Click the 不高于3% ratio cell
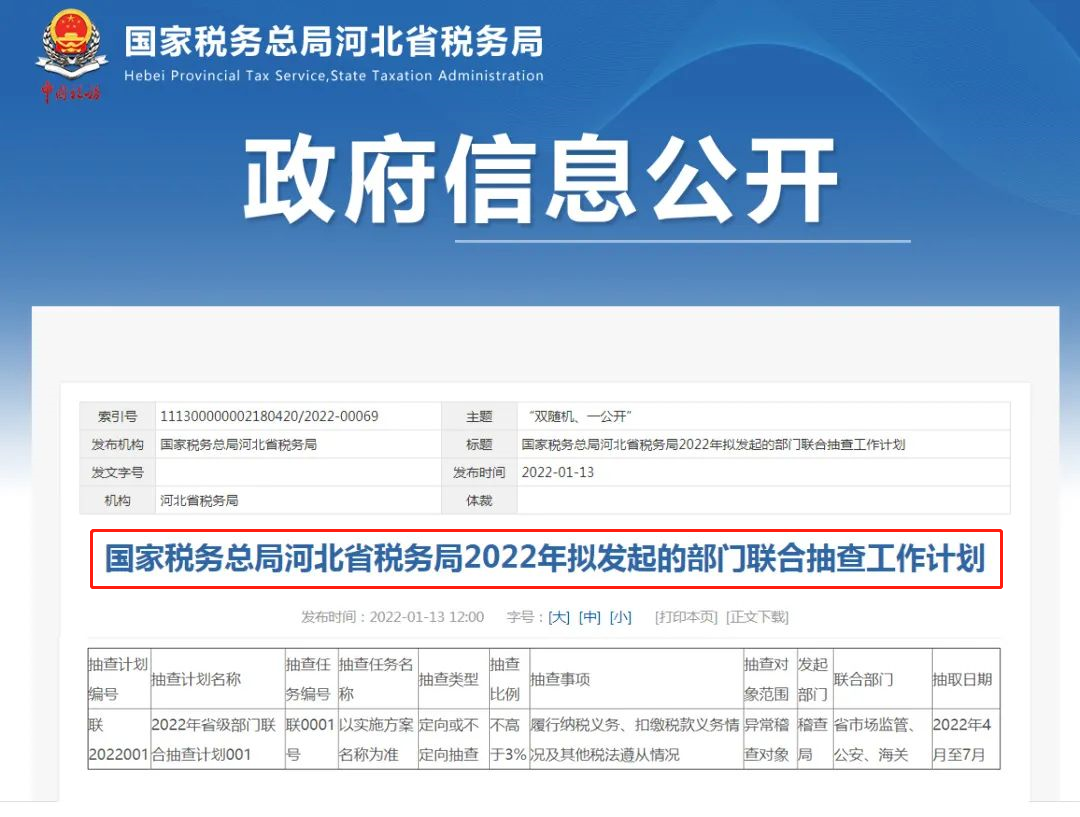Viewport: 1080px width, 817px height. (x=509, y=740)
